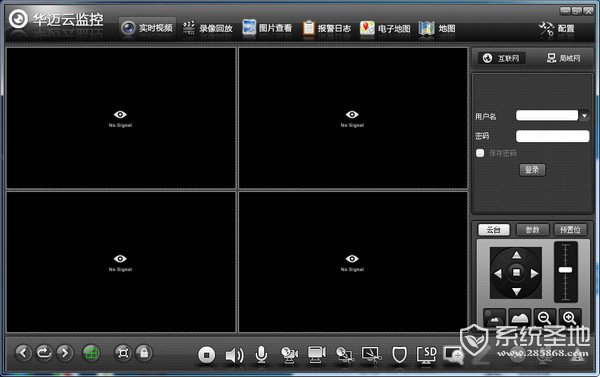The image size is (600, 377).
Task: Select the bottom-left No Signal video pane
Action: [121, 262]
